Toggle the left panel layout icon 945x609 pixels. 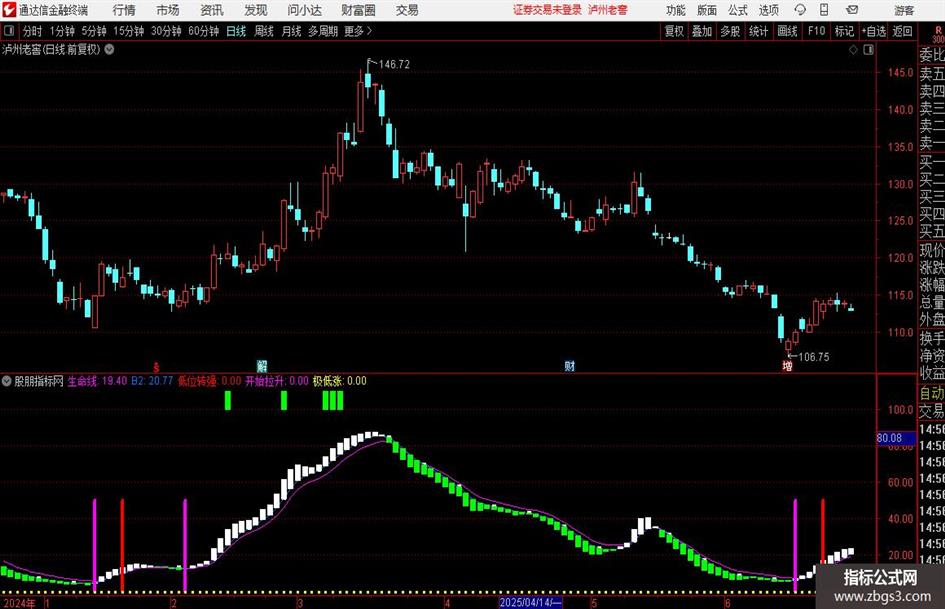(8, 31)
